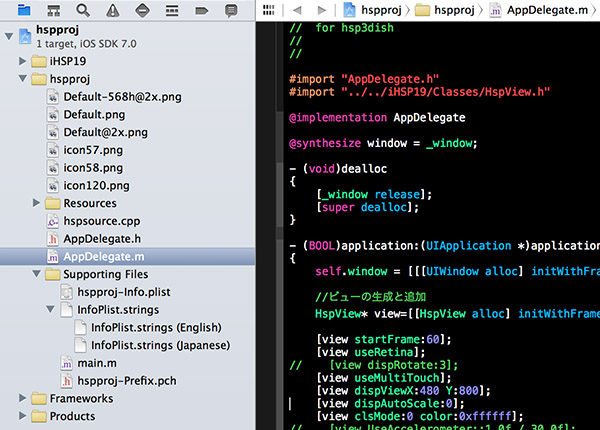Select InfoPlist.strings (Japanese) file
This screenshot has width=600, height=430.
[x=160, y=345]
